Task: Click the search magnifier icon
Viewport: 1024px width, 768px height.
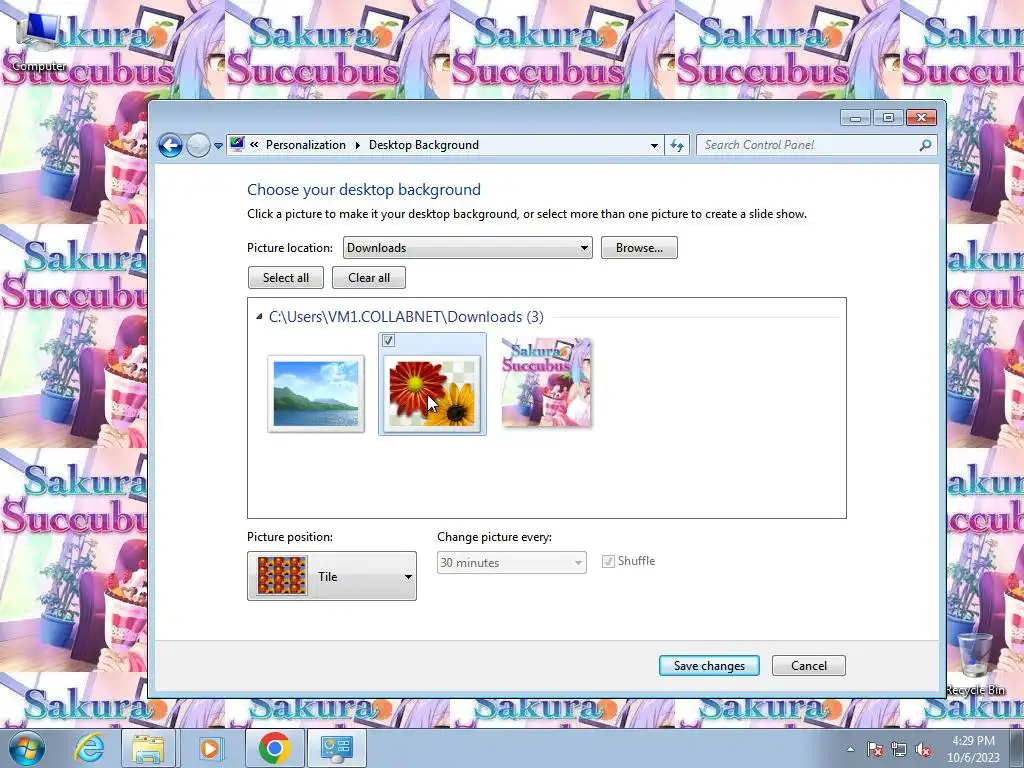Action: pyautogui.click(x=925, y=145)
